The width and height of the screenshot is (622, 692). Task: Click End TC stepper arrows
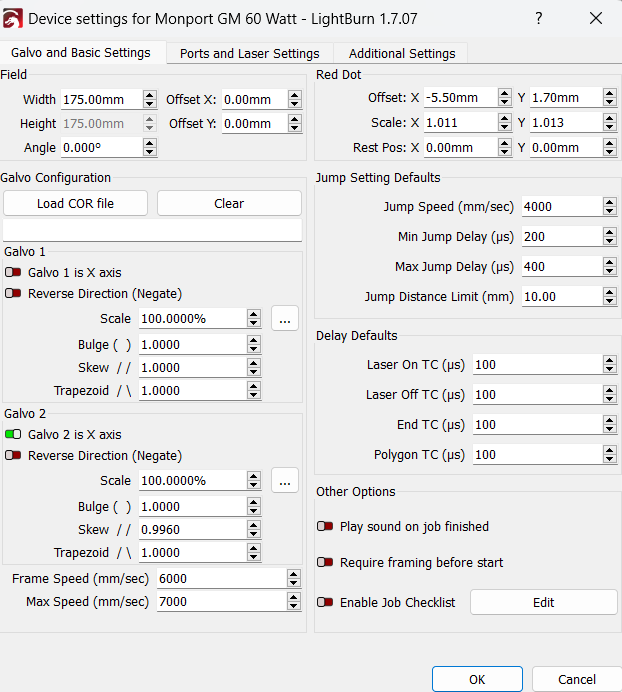[610, 425]
